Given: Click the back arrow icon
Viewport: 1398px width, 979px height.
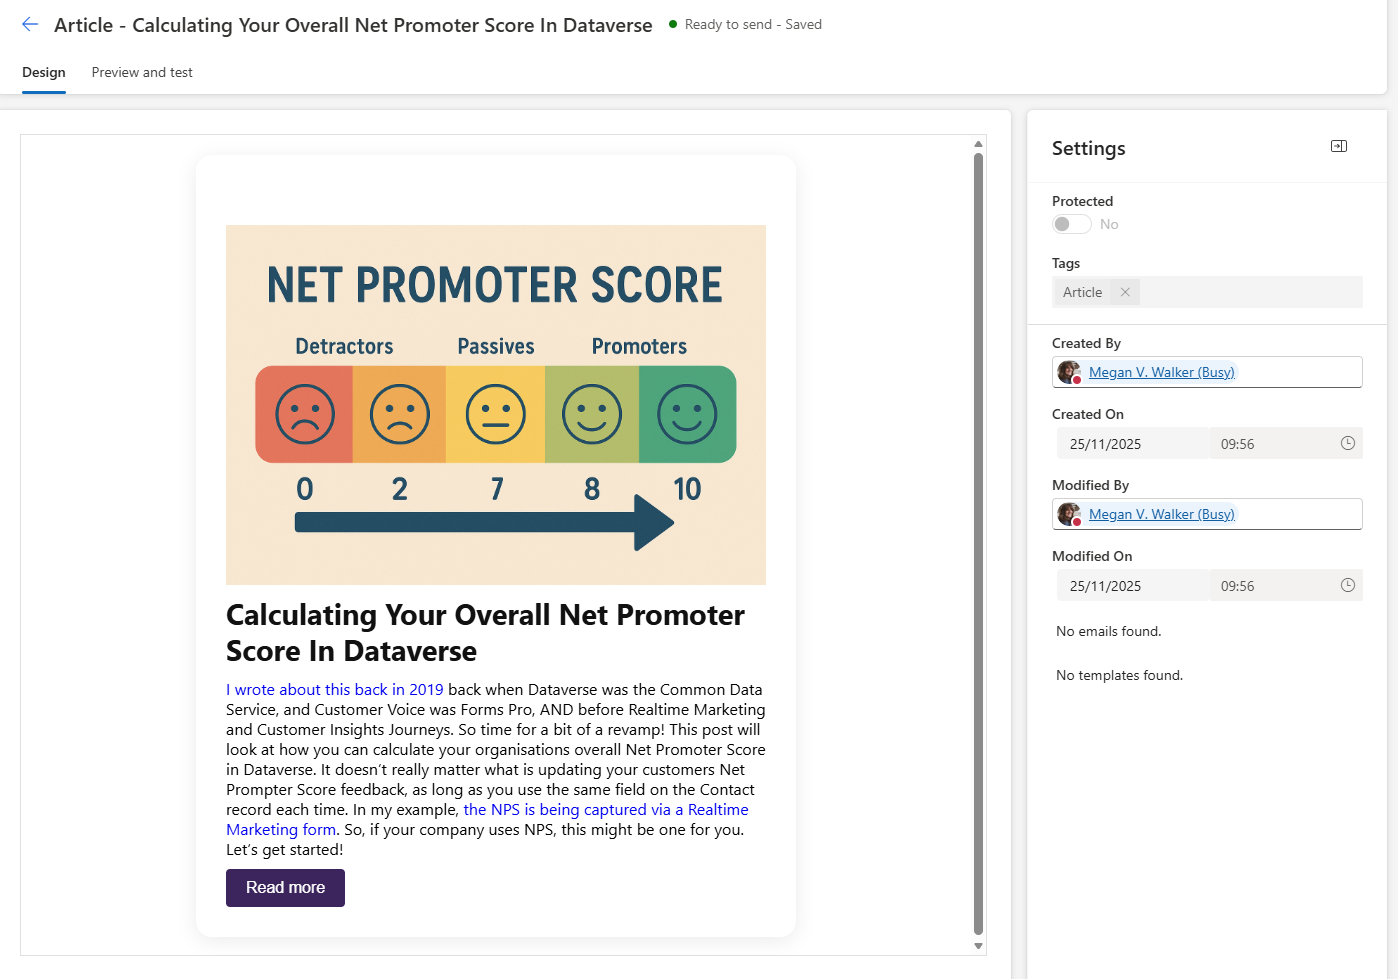Looking at the screenshot, I should point(30,25).
